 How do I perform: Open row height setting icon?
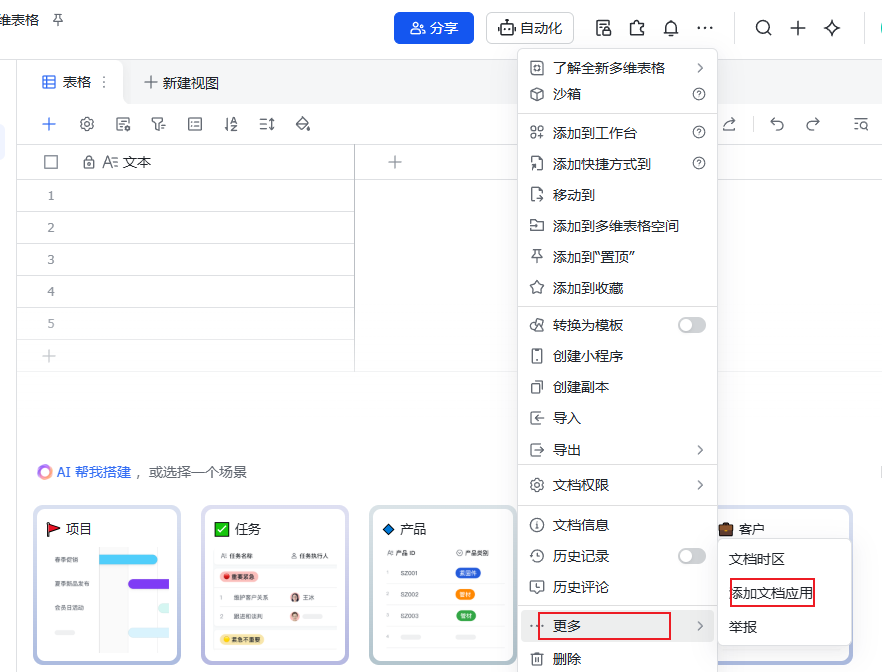(267, 124)
